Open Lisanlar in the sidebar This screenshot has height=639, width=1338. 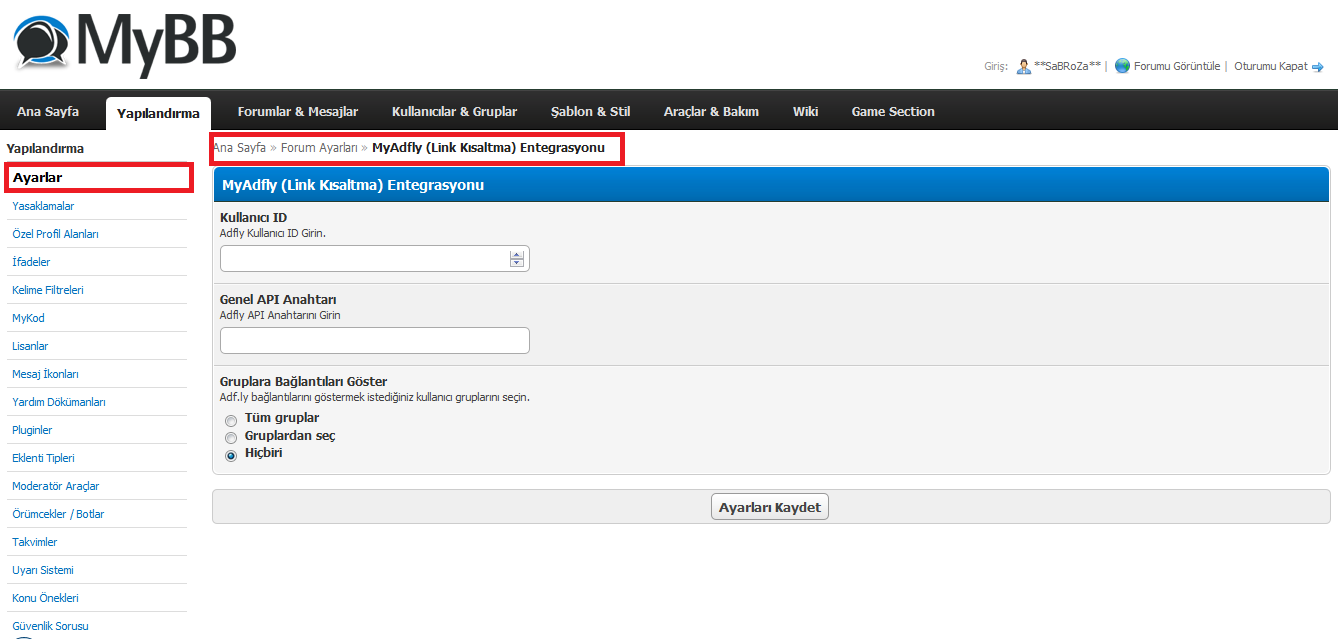pos(30,346)
